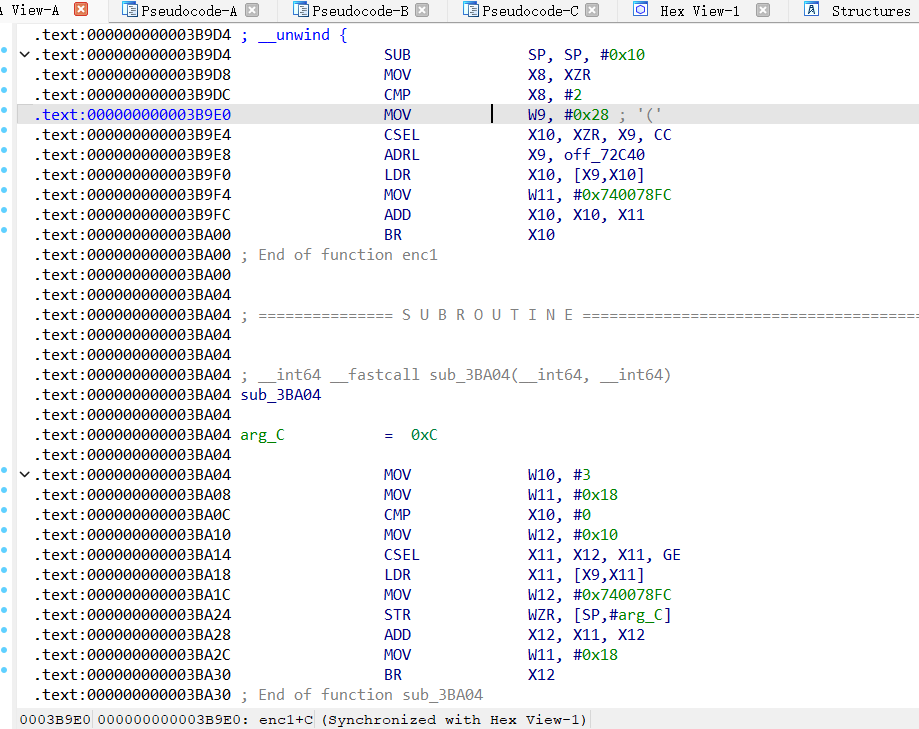Viewport: 919px width, 729px height.
Task: Click the BR X10 instruction
Action: coord(469,235)
